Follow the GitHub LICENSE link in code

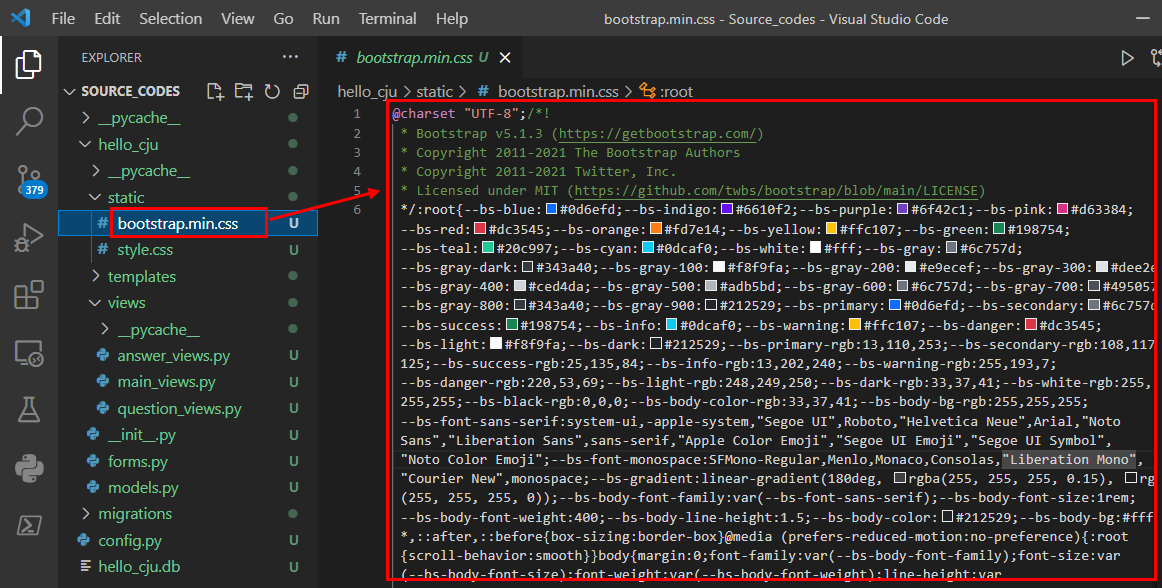776,191
